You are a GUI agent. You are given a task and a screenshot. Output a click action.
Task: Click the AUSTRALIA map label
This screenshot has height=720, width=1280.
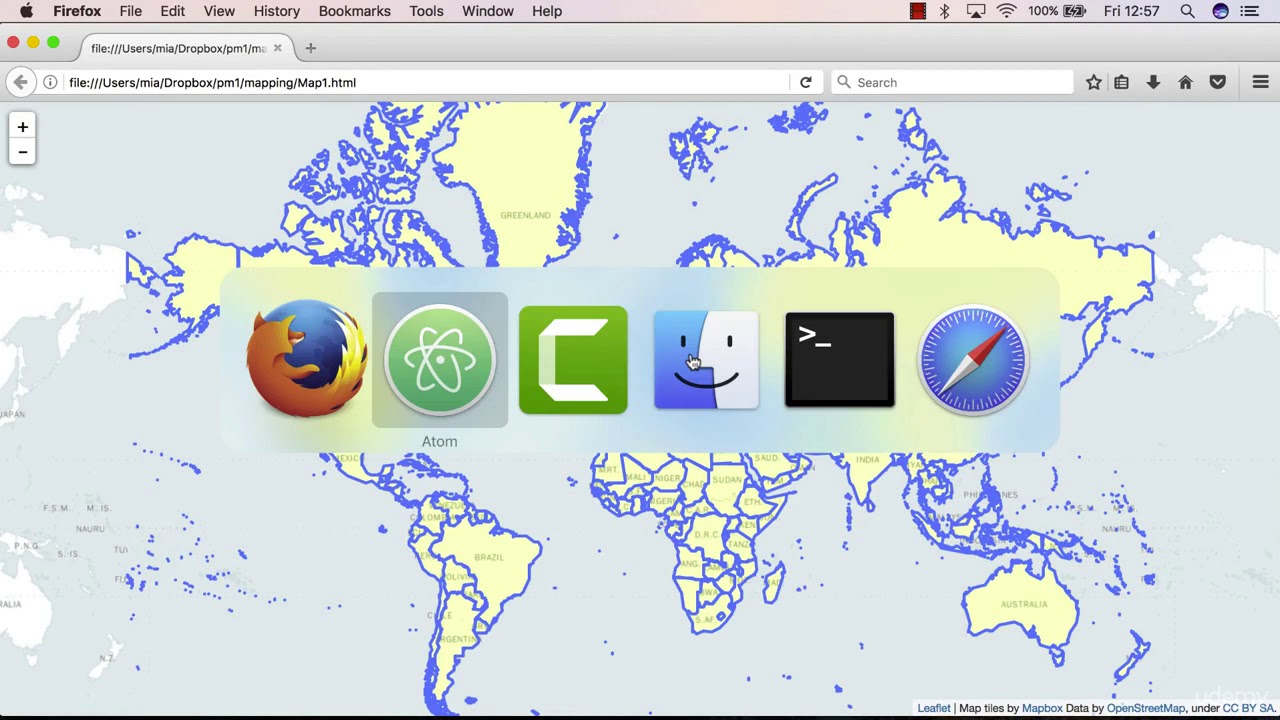coord(1024,604)
